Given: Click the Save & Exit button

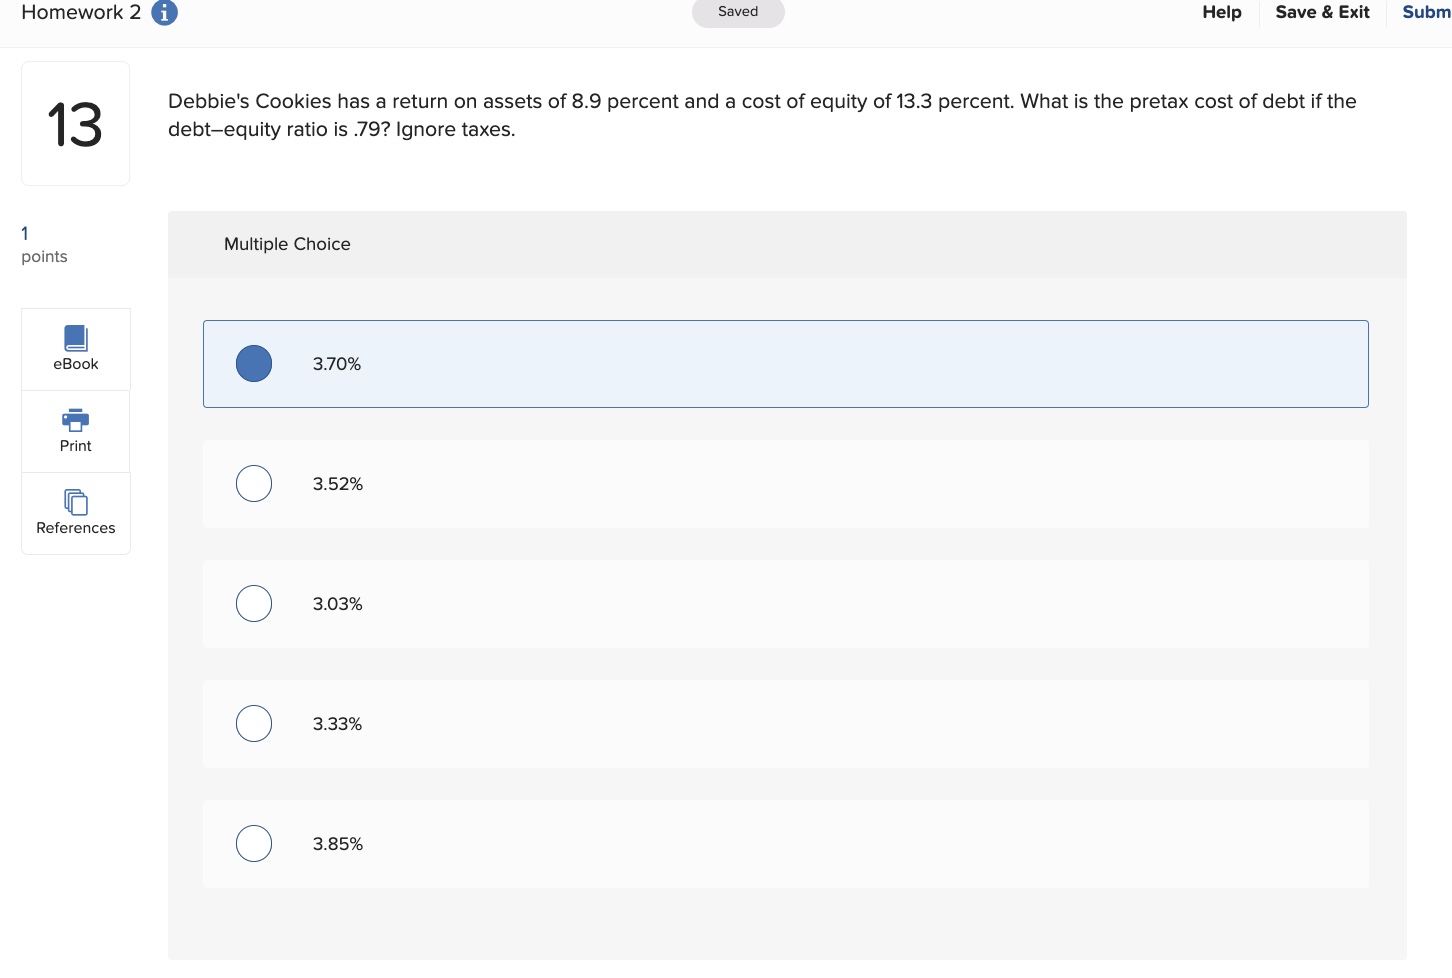Looking at the screenshot, I should [1322, 12].
